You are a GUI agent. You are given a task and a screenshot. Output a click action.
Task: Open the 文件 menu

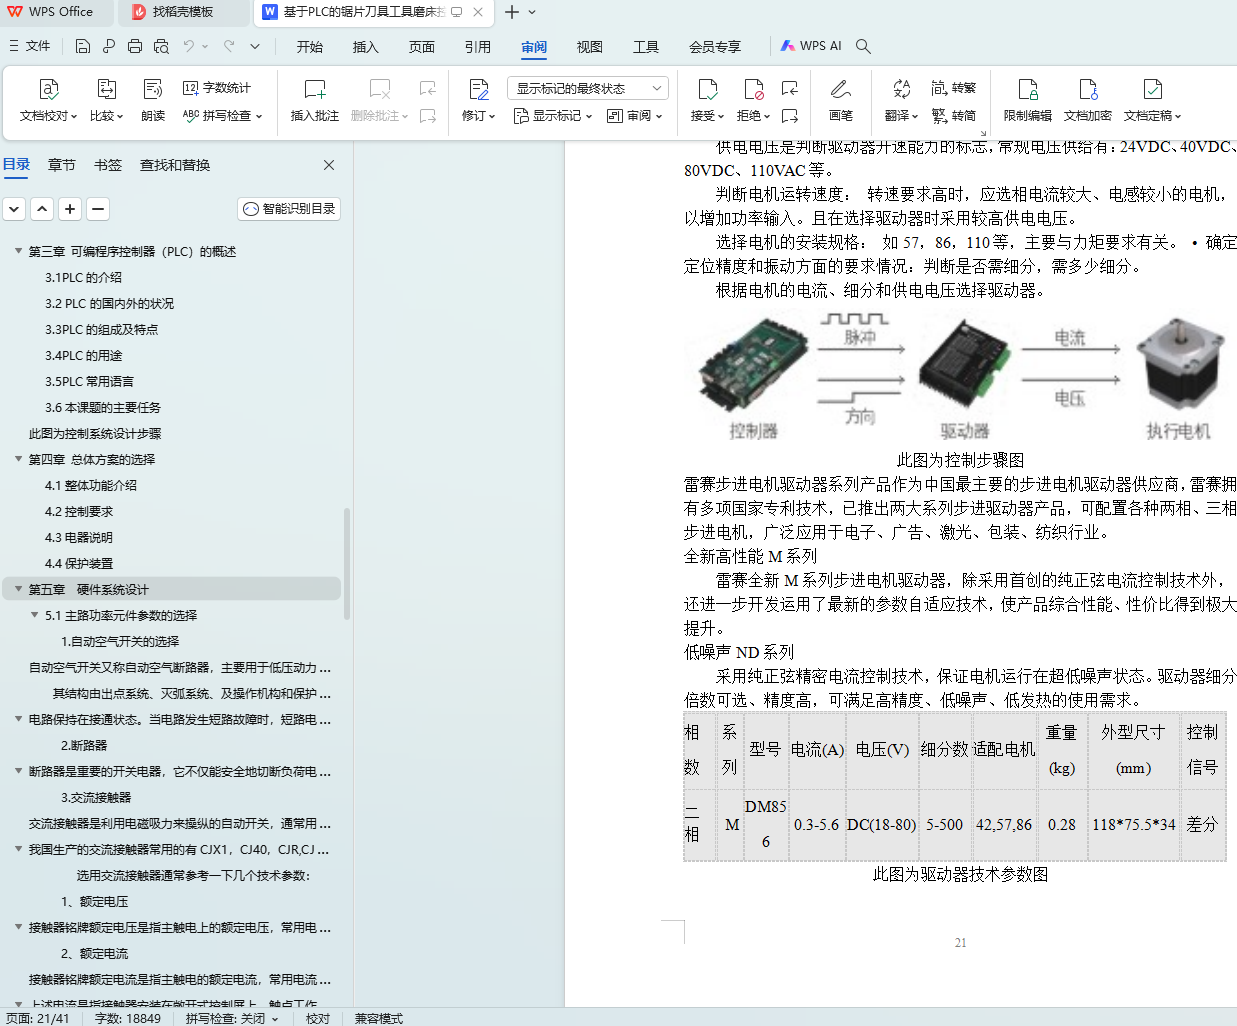tap(30, 46)
